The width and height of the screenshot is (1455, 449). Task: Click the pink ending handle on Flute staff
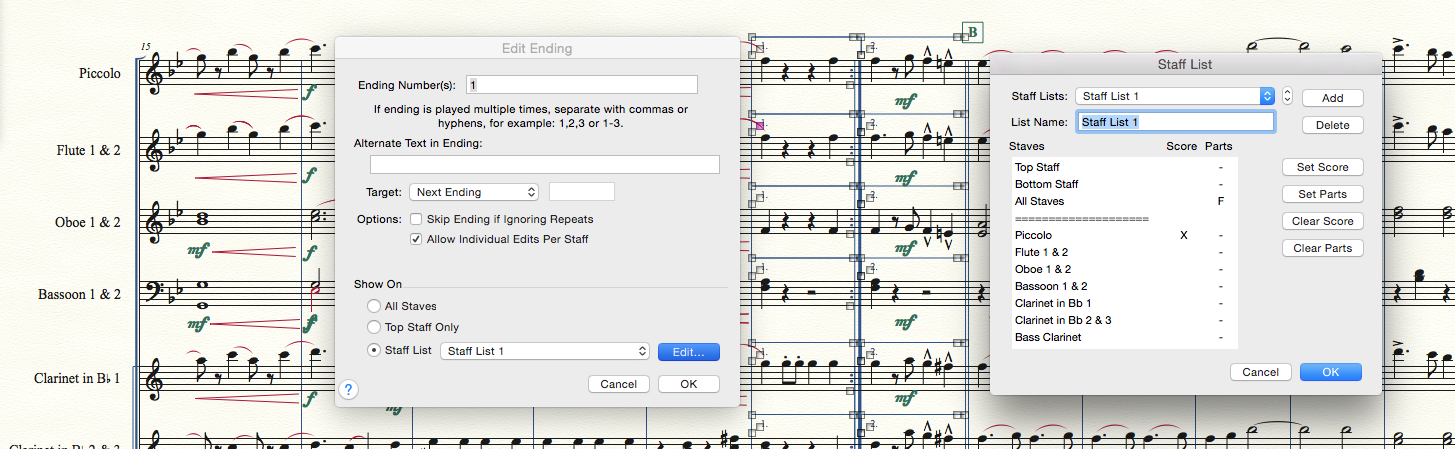pyautogui.click(x=759, y=125)
